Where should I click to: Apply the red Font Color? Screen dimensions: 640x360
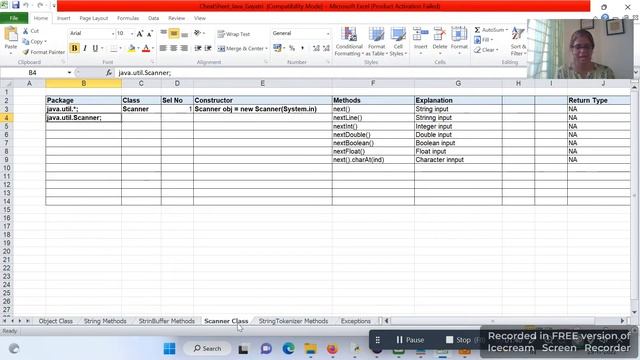pyautogui.click(x=146, y=49)
